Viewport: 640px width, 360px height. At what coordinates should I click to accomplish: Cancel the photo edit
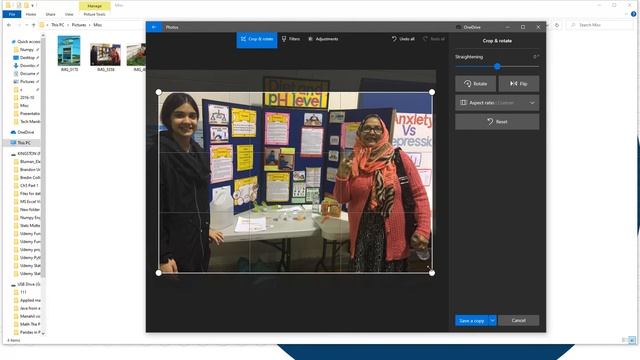pos(518,320)
